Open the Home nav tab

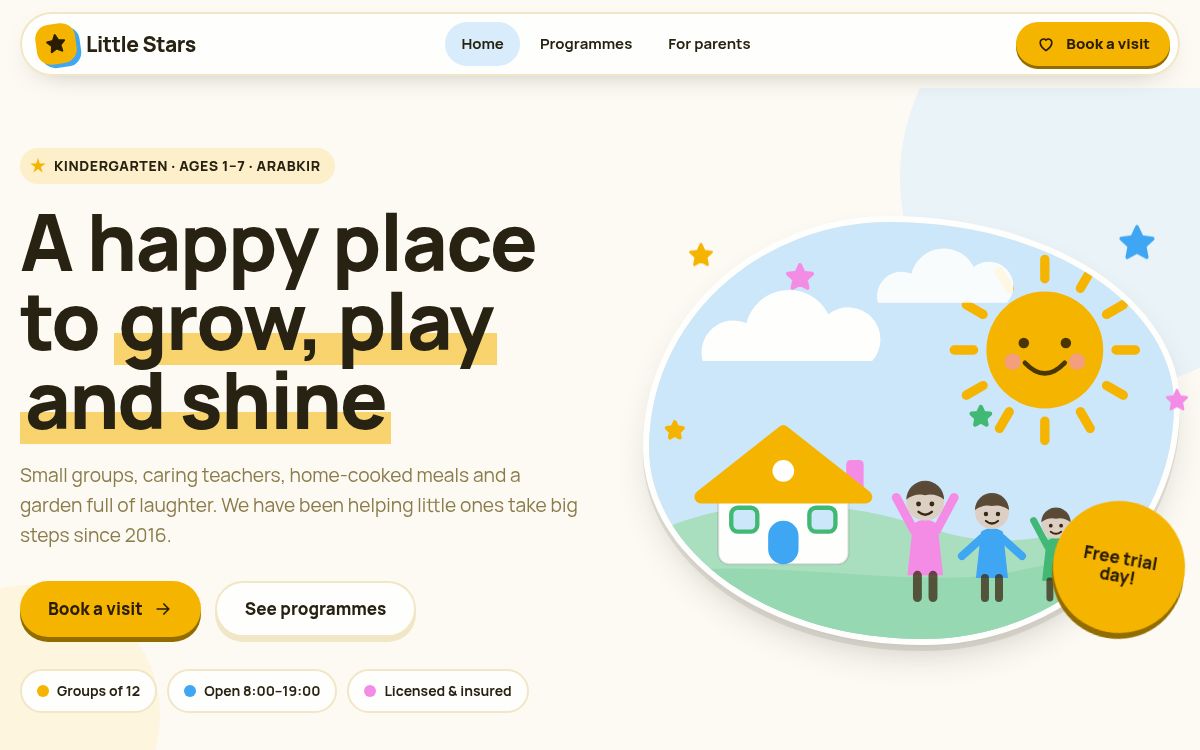[x=482, y=44]
